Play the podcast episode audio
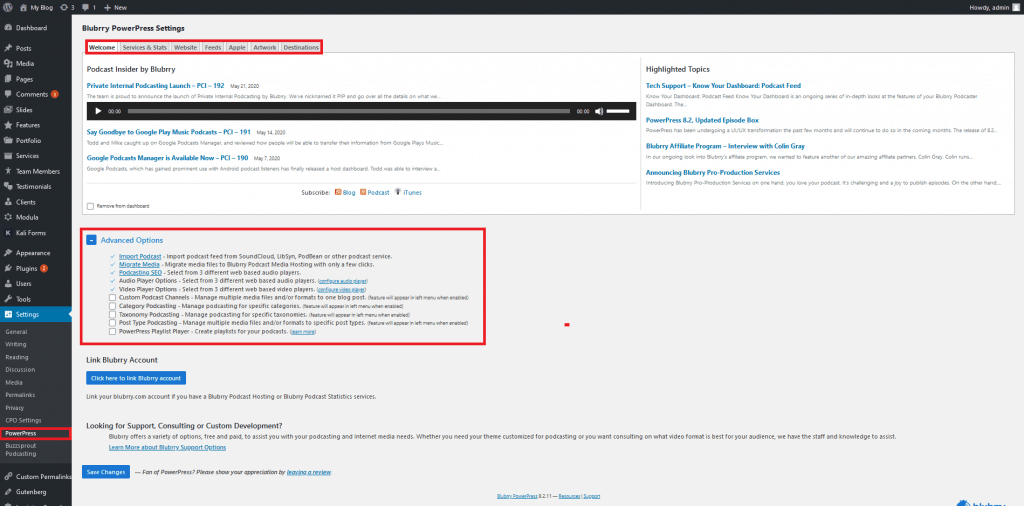The height and width of the screenshot is (506, 1024). pos(99,111)
